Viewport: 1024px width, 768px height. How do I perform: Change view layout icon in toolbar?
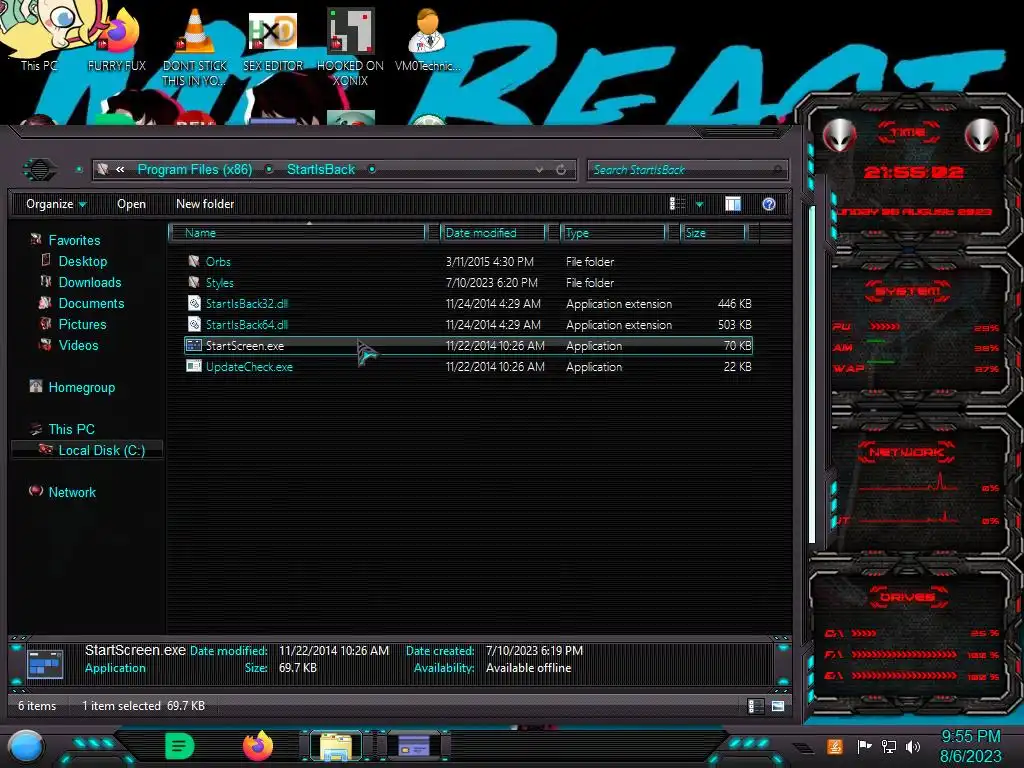tap(677, 204)
